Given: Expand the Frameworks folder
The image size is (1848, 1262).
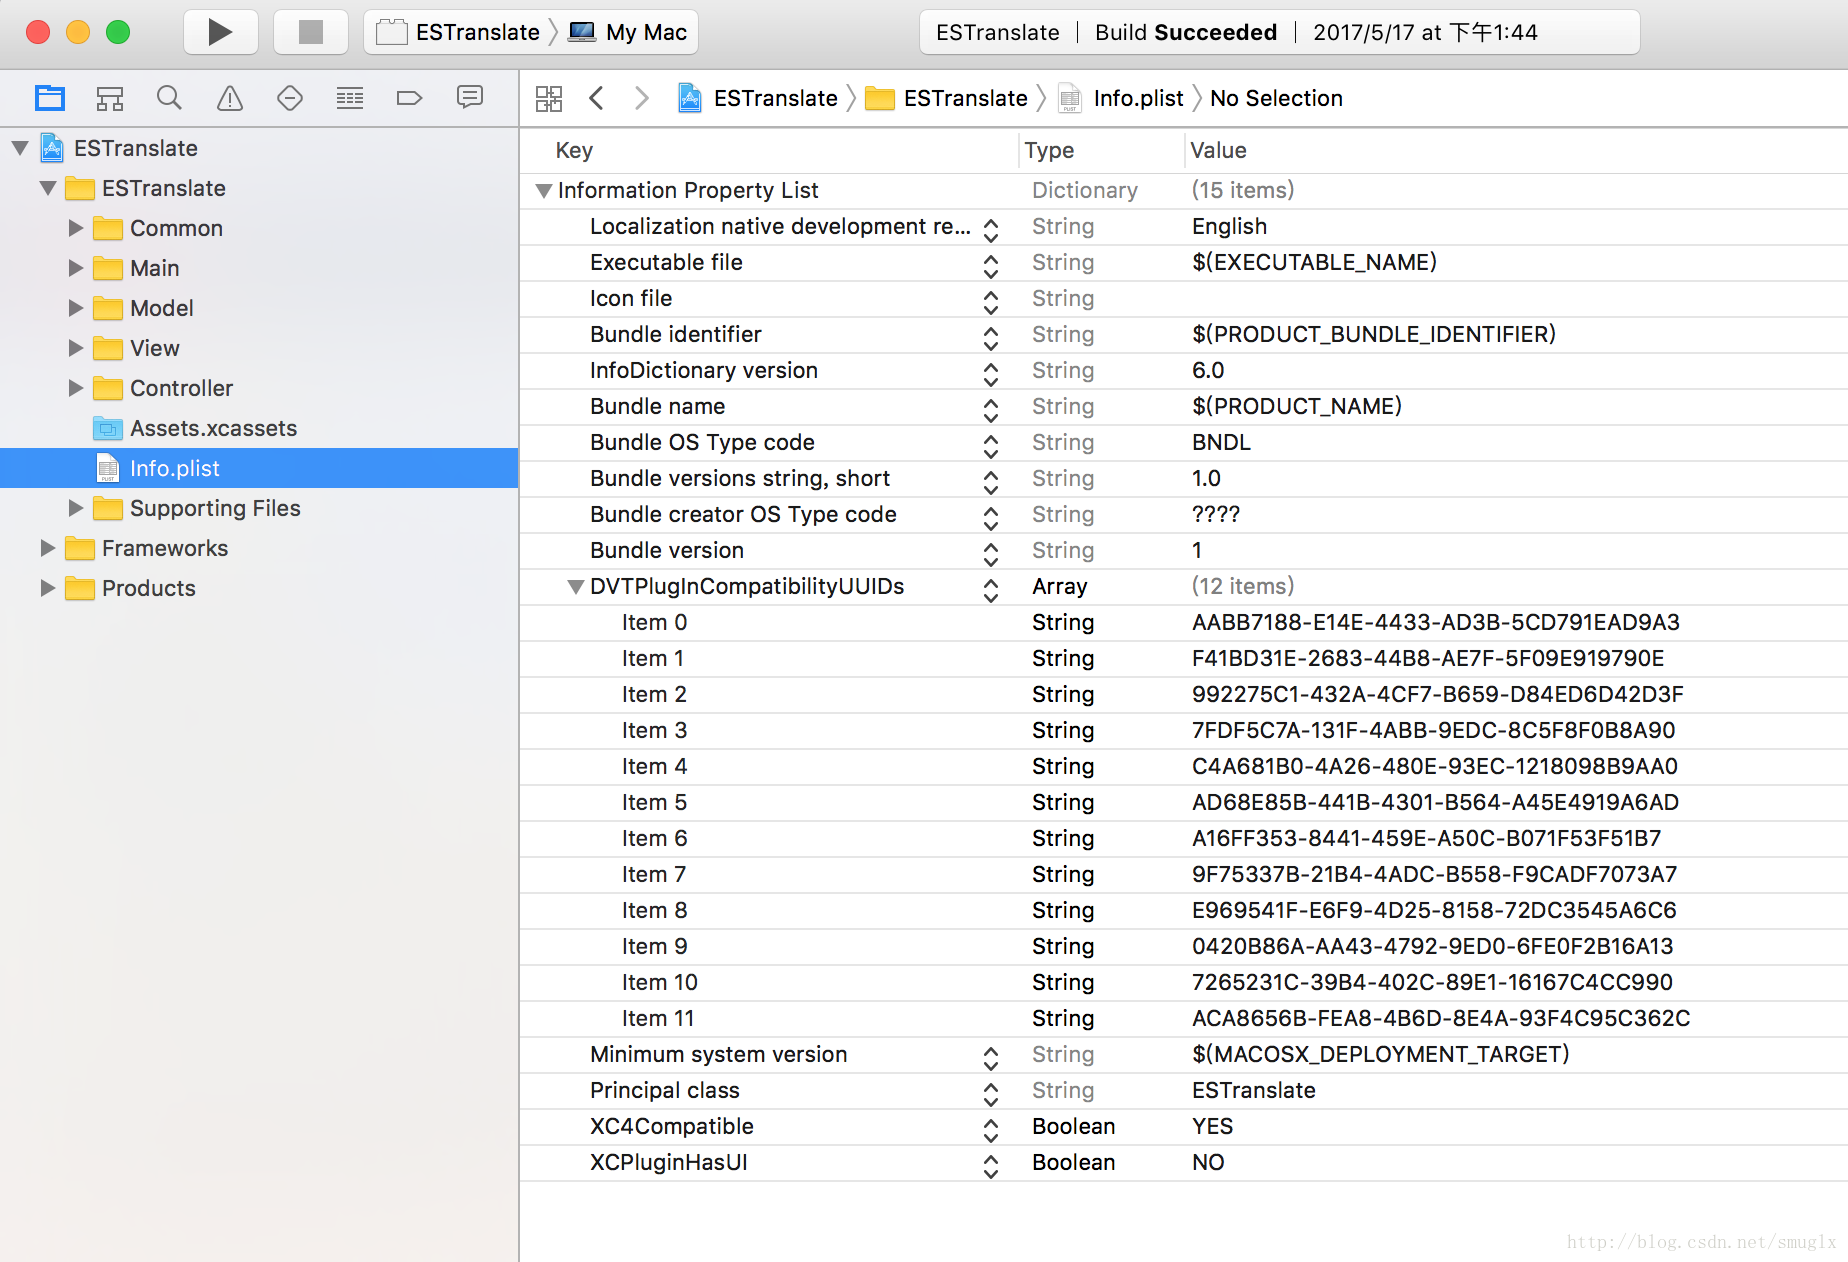Looking at the screenshot, I should pos(48,548).
